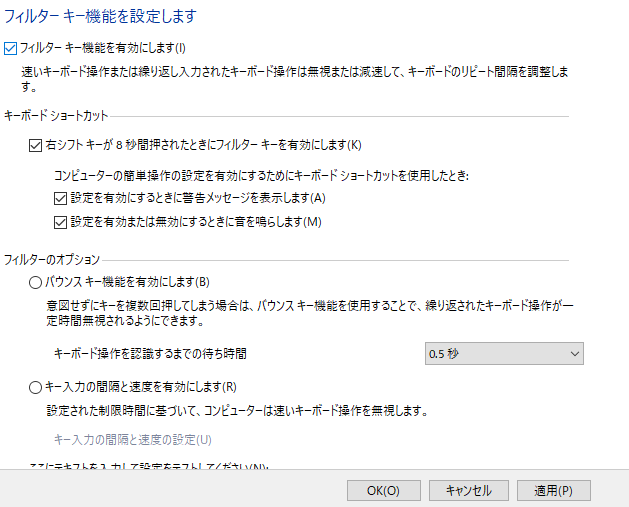Click the description starting 速いキーボード操作または繰り返し

(290, 71)
